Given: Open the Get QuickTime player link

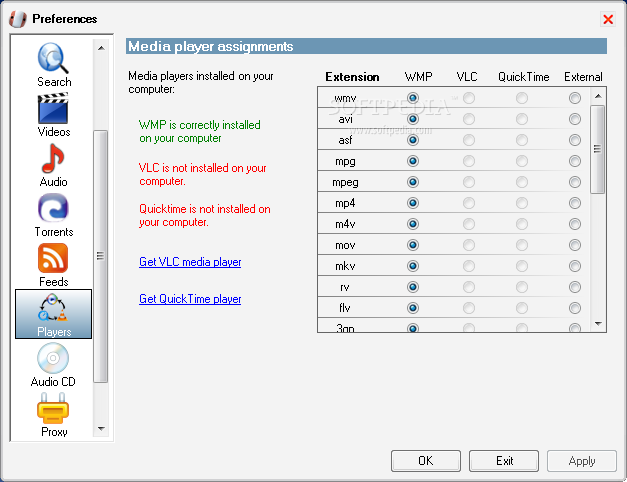Looking at the screenshot, I should 190,299.
